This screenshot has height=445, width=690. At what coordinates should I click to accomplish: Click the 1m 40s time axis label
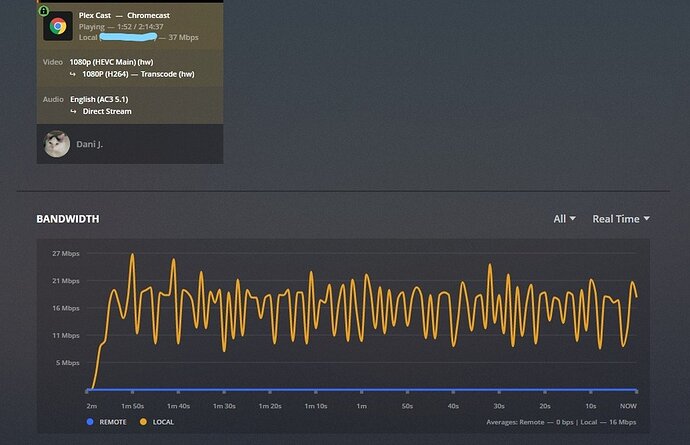point(178,406)
